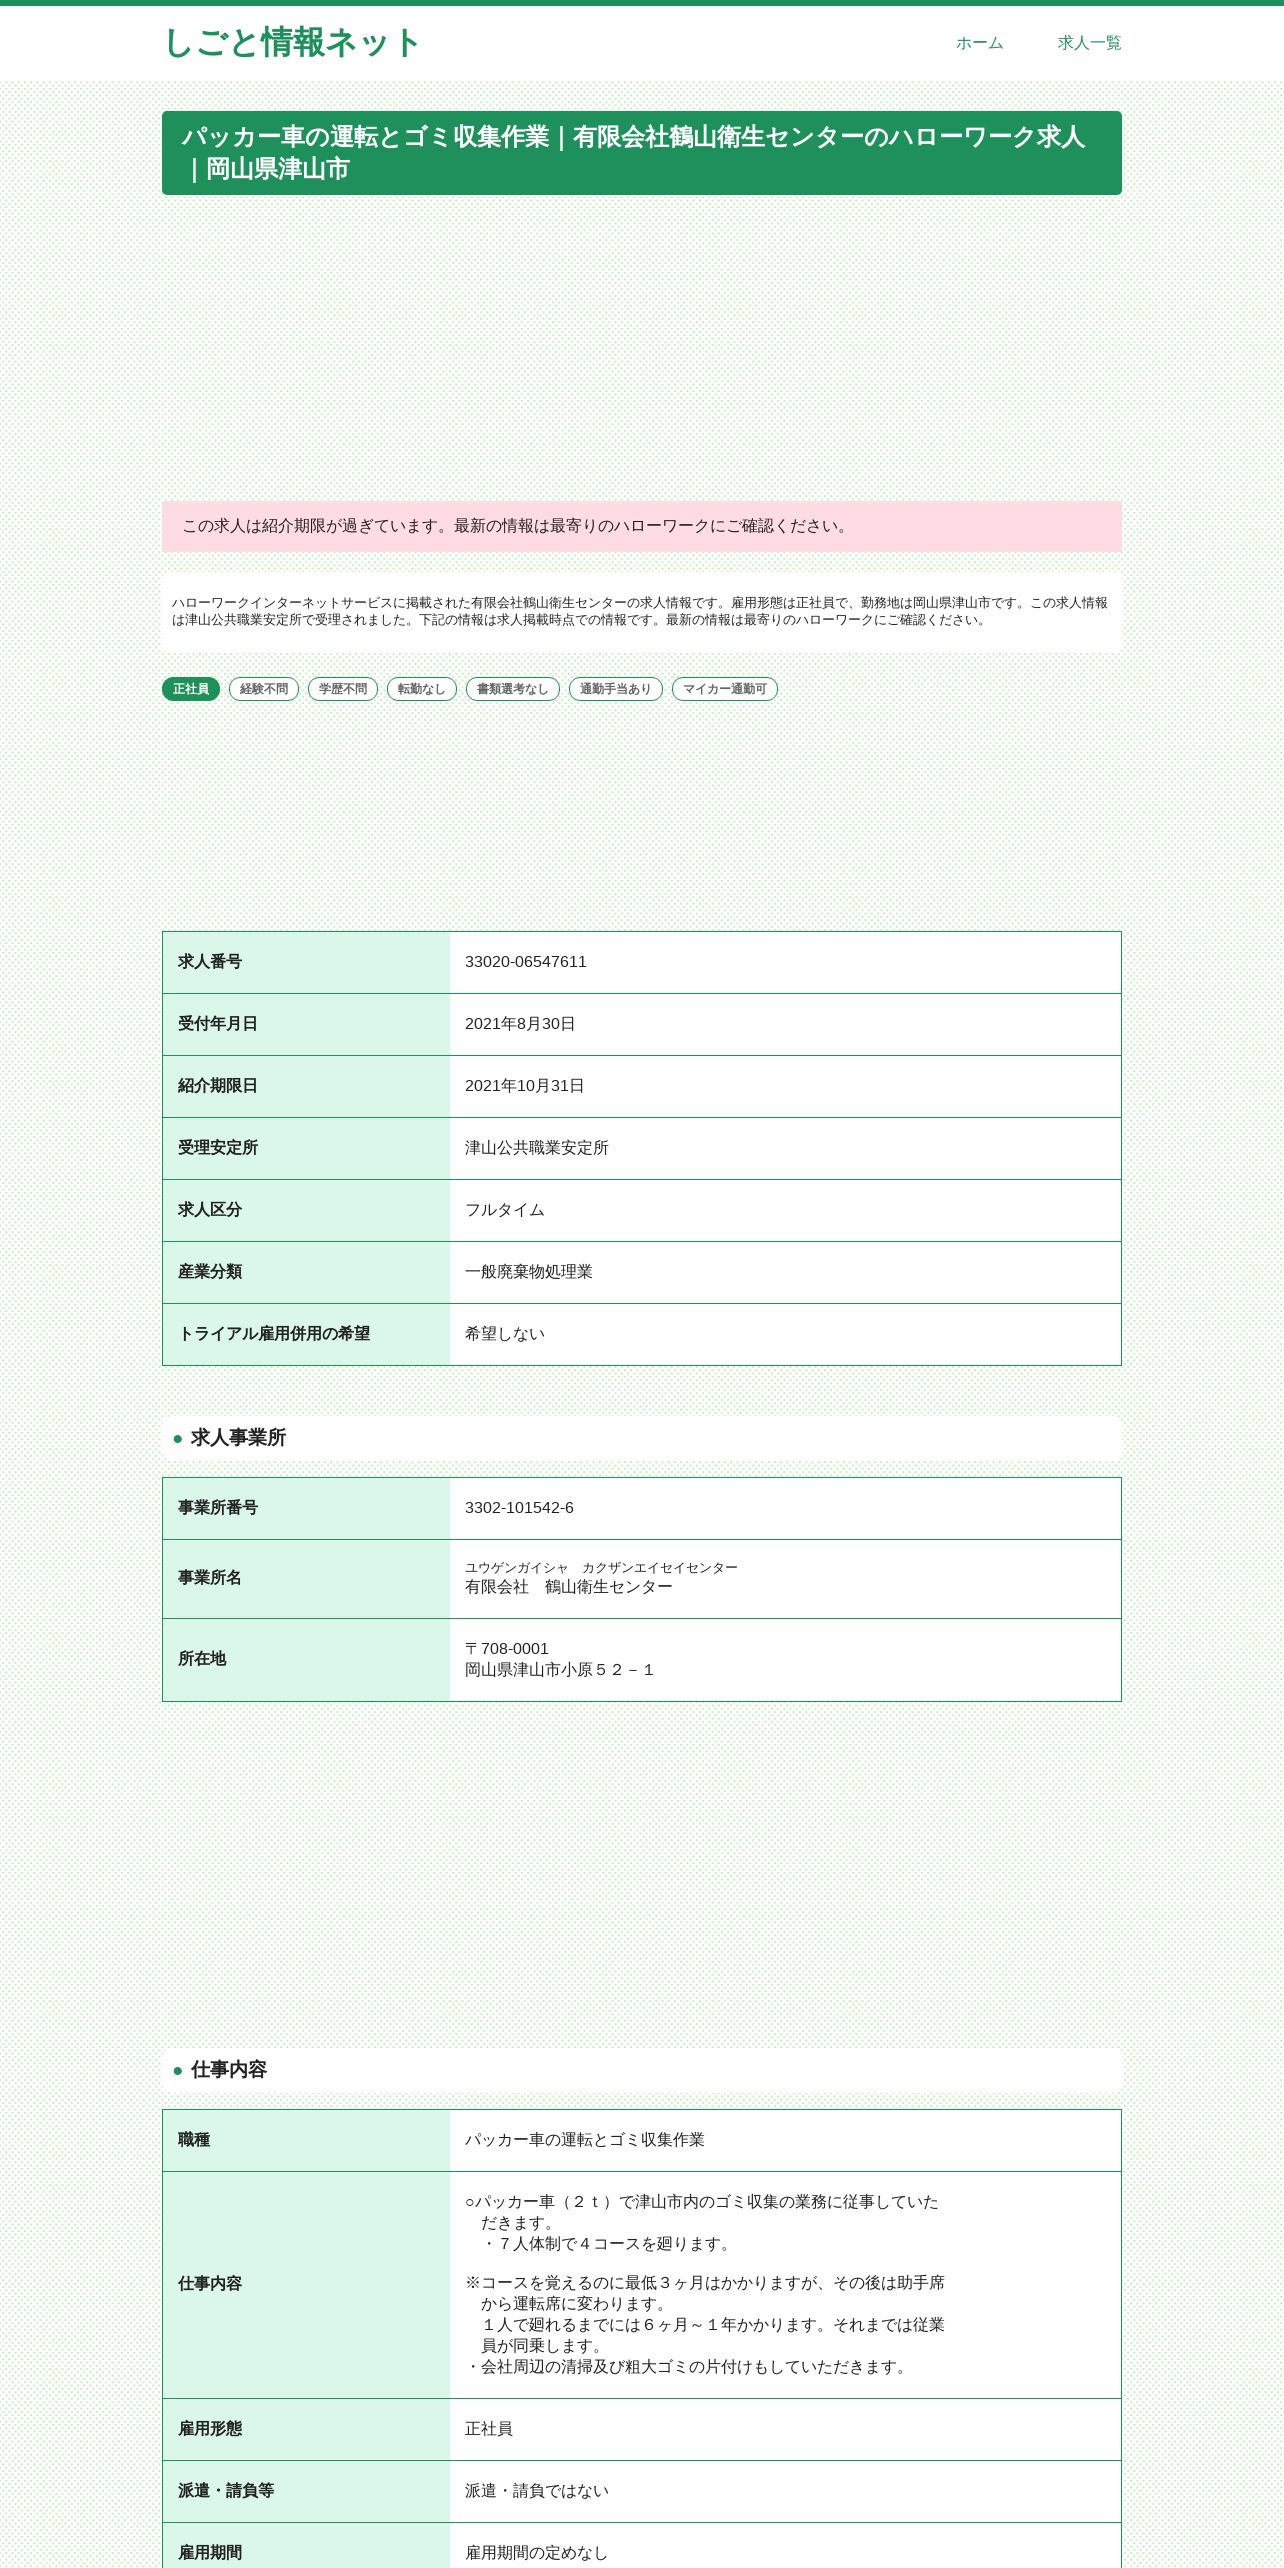The image size is (1284, 2568).
Task: Click the 書類選考なし tag
Action: pos(513,689)
